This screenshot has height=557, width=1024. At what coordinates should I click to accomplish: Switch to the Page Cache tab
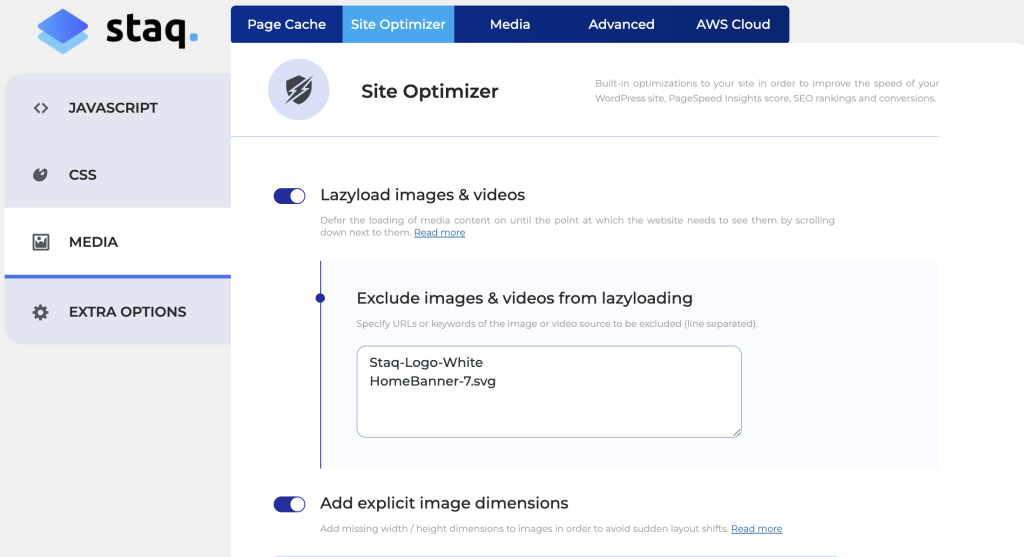tap(286, 24)
